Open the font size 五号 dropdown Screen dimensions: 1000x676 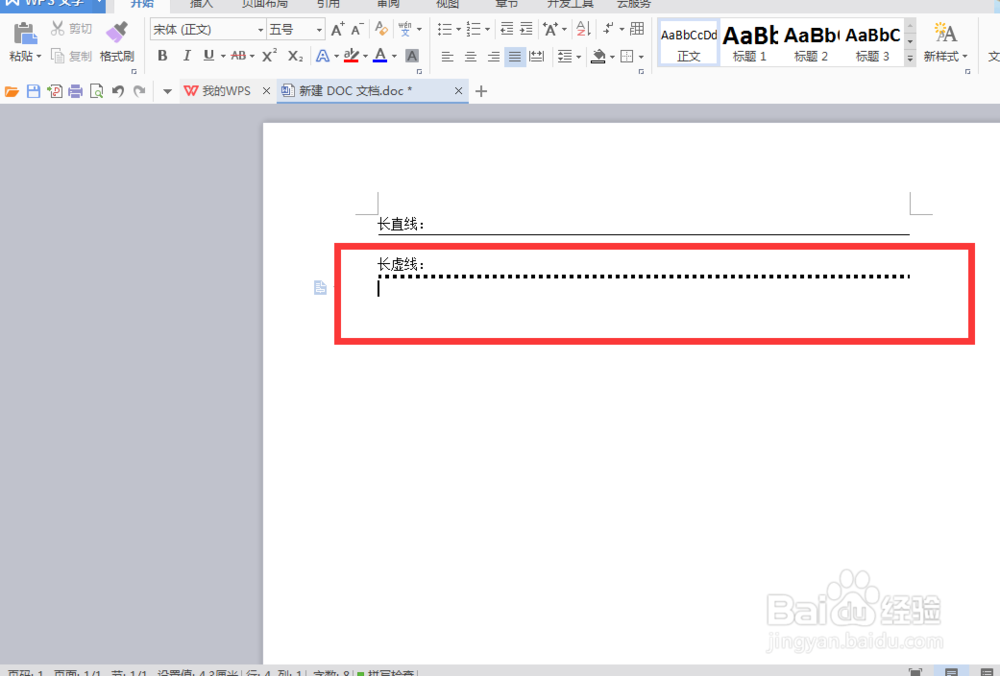coord(319,29)
